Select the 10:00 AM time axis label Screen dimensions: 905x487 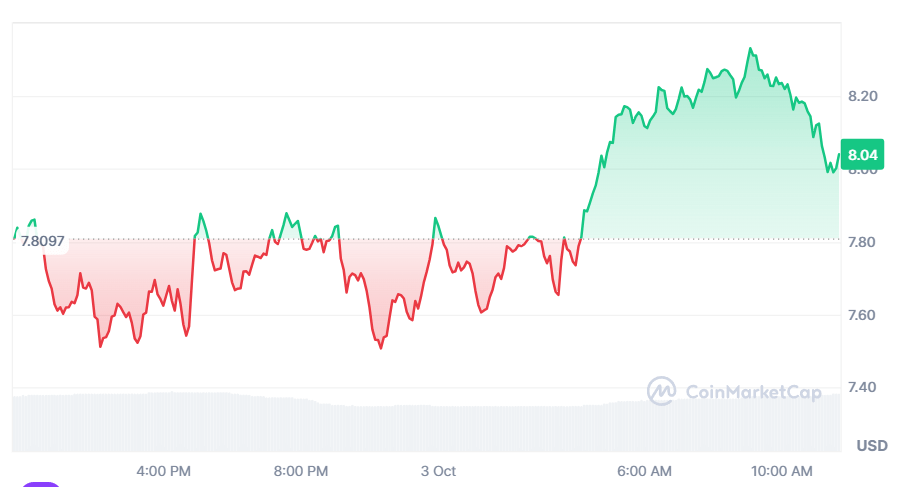coord(781,470)
